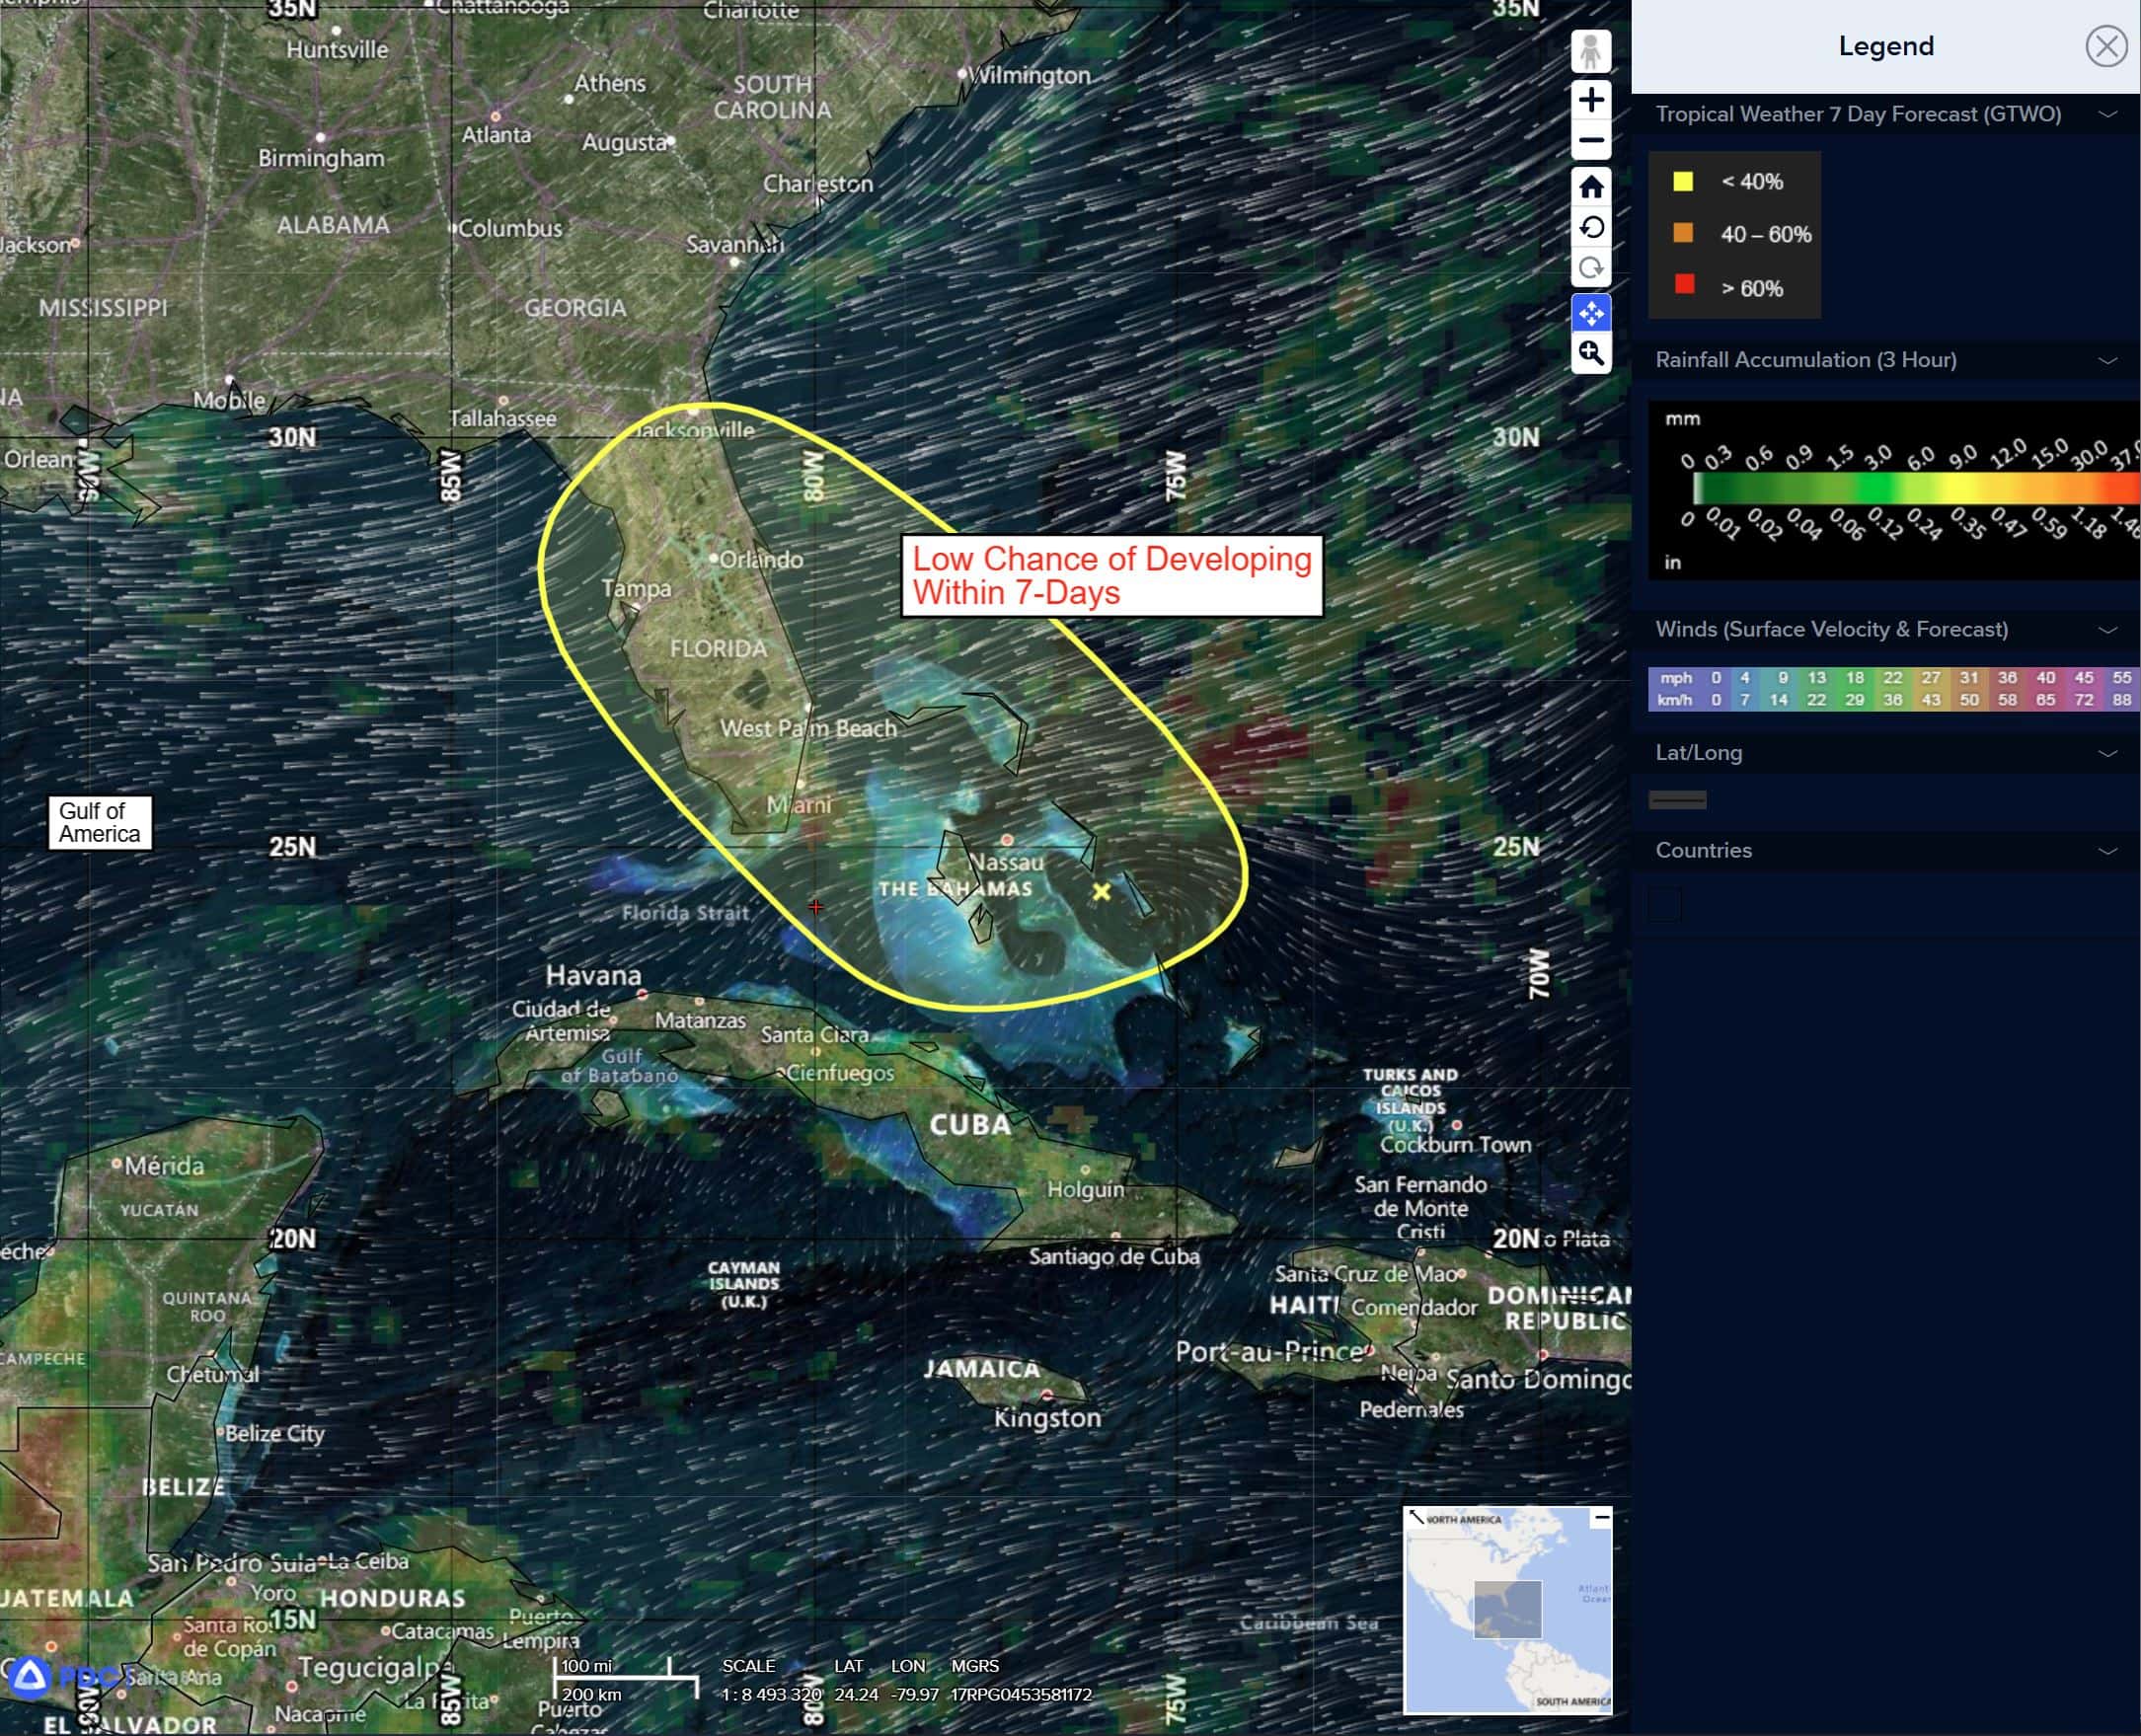2141x1736 pixels.
Task: Click the Low Chance of Developing label
Action: [x=1111, y=576]
